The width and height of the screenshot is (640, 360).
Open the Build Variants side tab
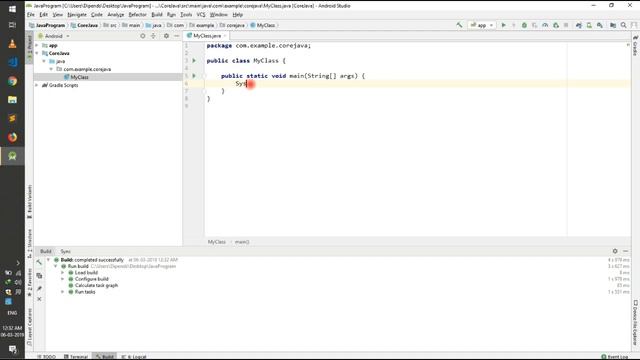(x=29, y=202)
